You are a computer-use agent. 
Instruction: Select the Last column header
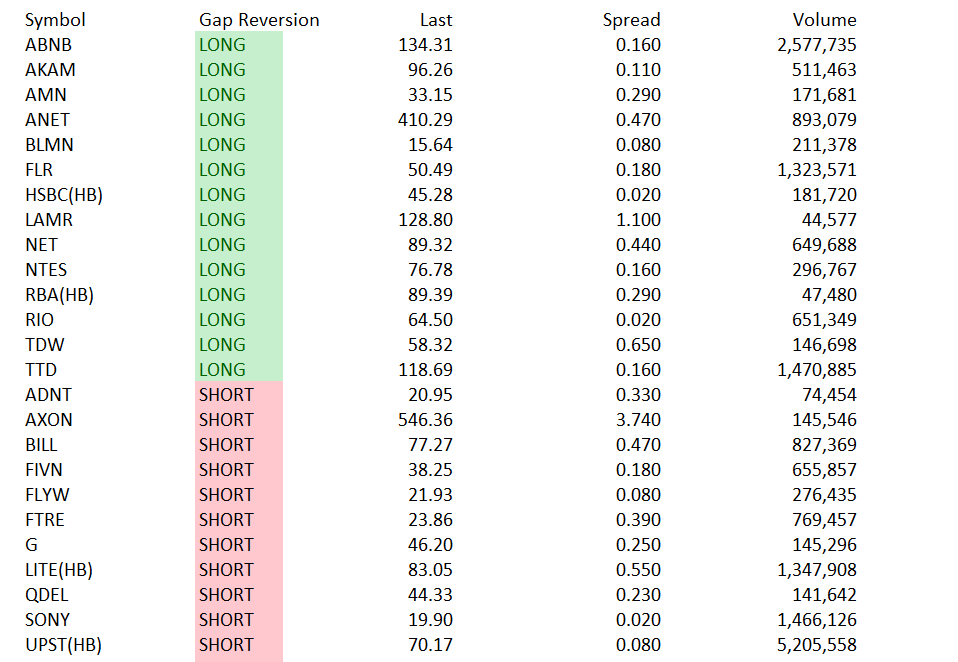(x=436, y=20)
